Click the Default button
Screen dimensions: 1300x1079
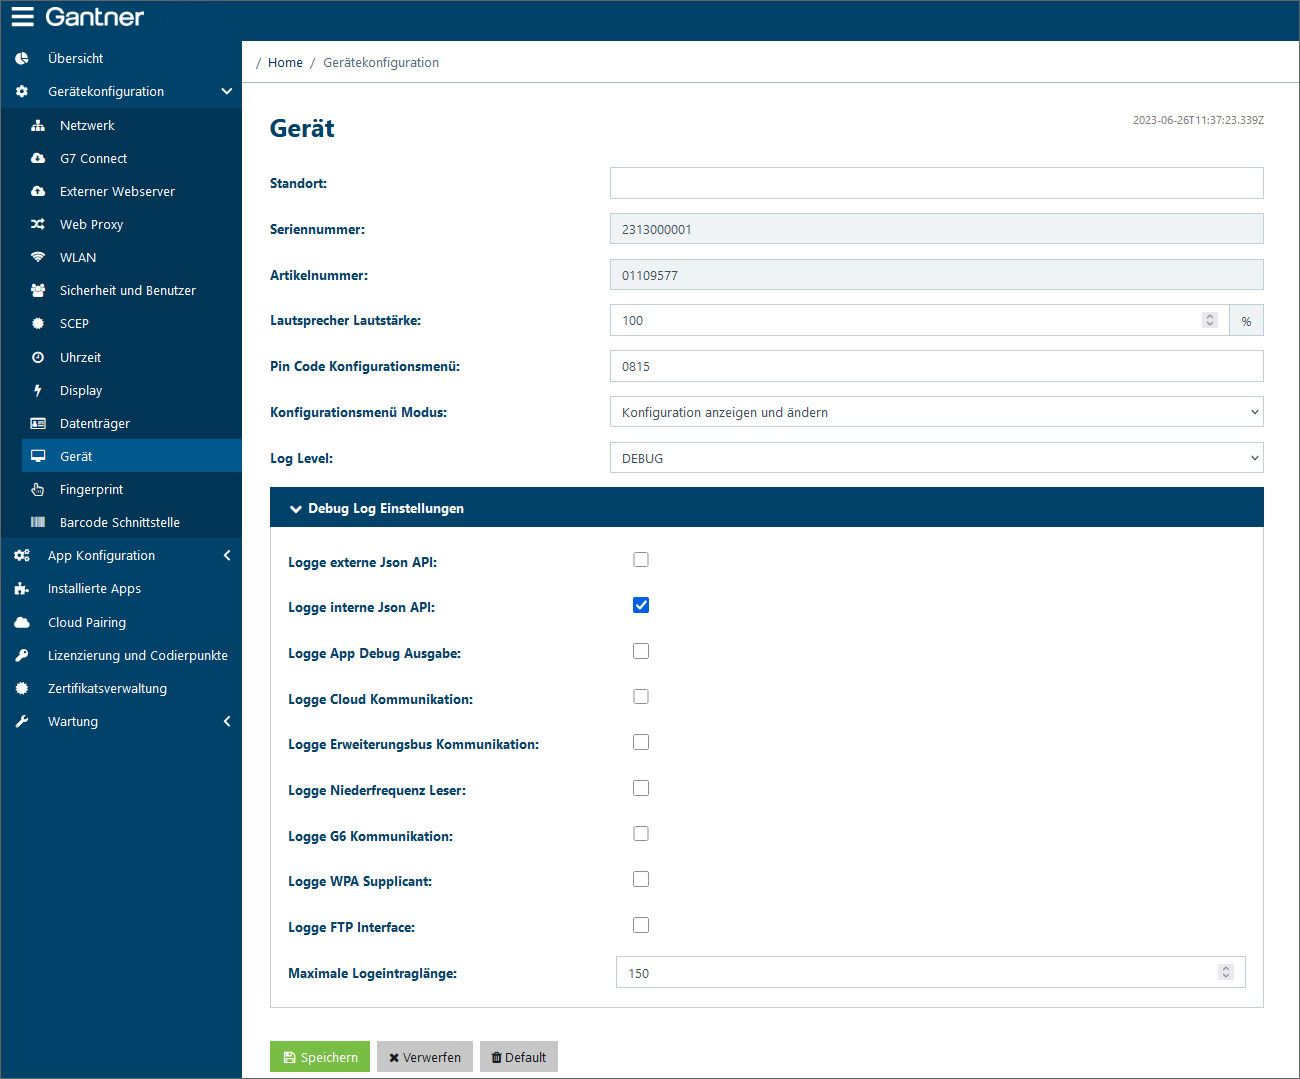[519, 1057]
